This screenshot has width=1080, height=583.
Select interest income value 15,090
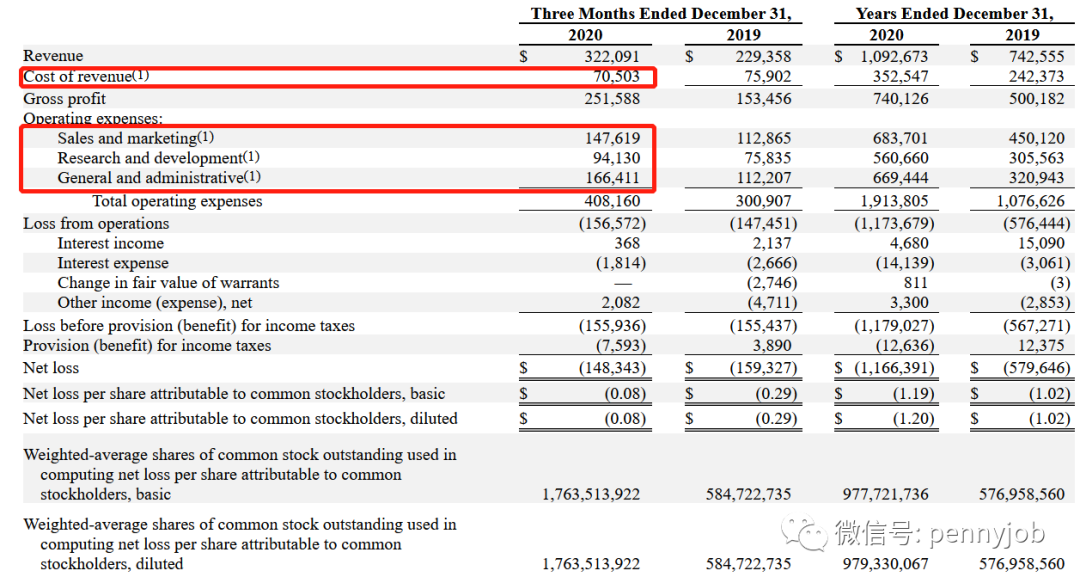click(1041, 243)
